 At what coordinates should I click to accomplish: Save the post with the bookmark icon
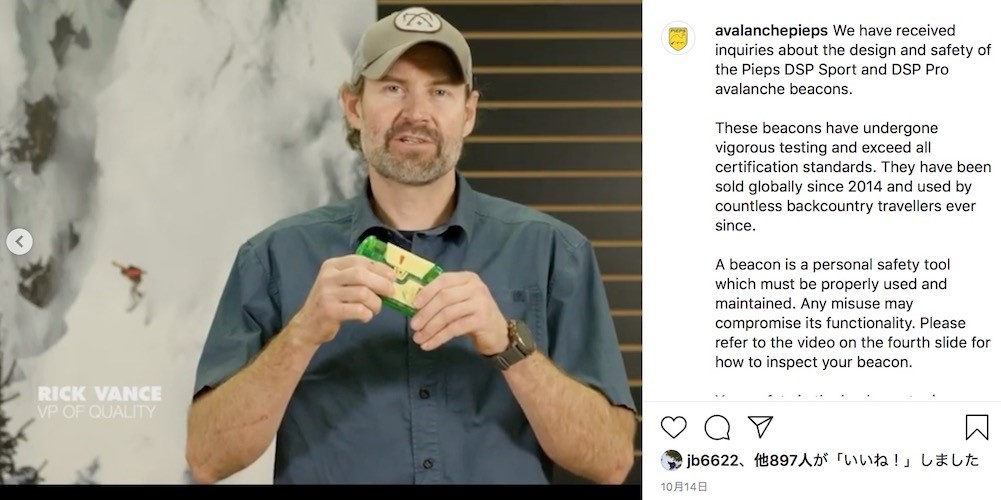977,427
